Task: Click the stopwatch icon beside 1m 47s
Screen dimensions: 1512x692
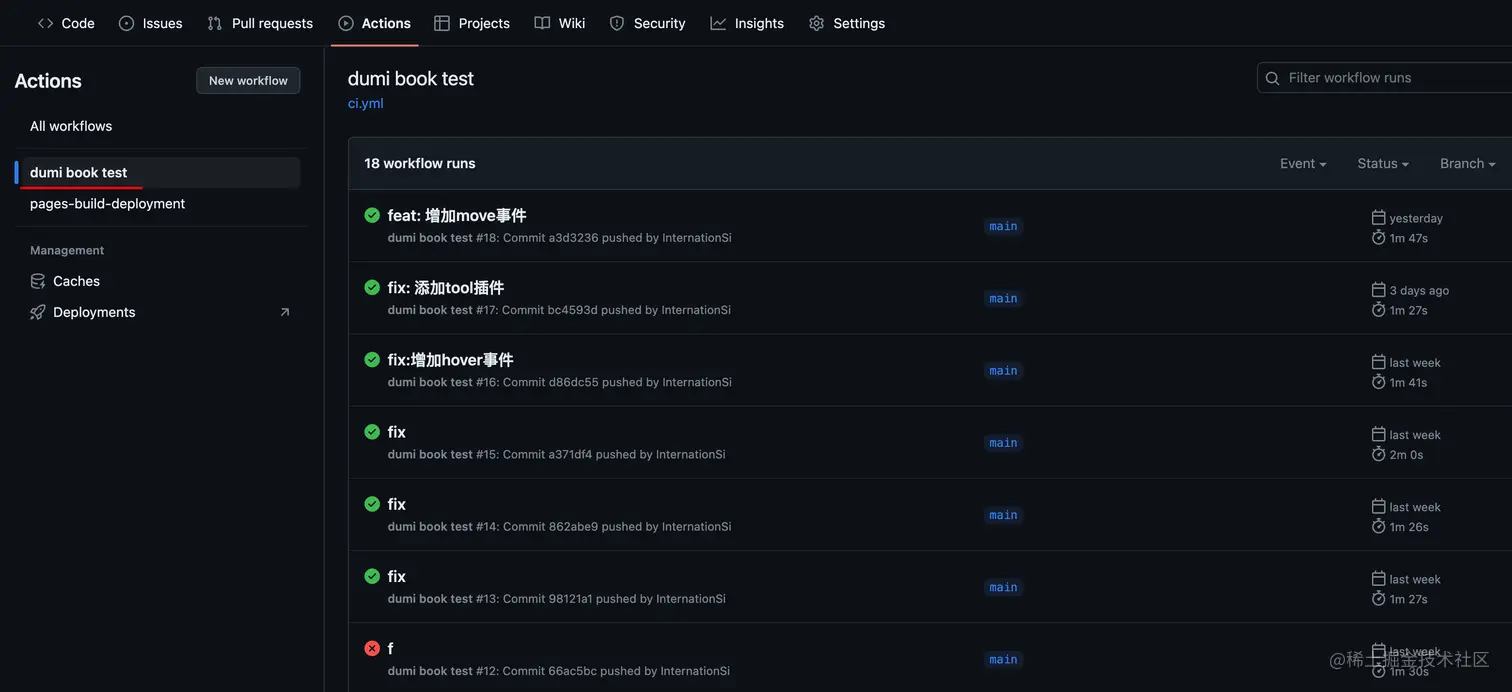Action: tap(1378, 238)
